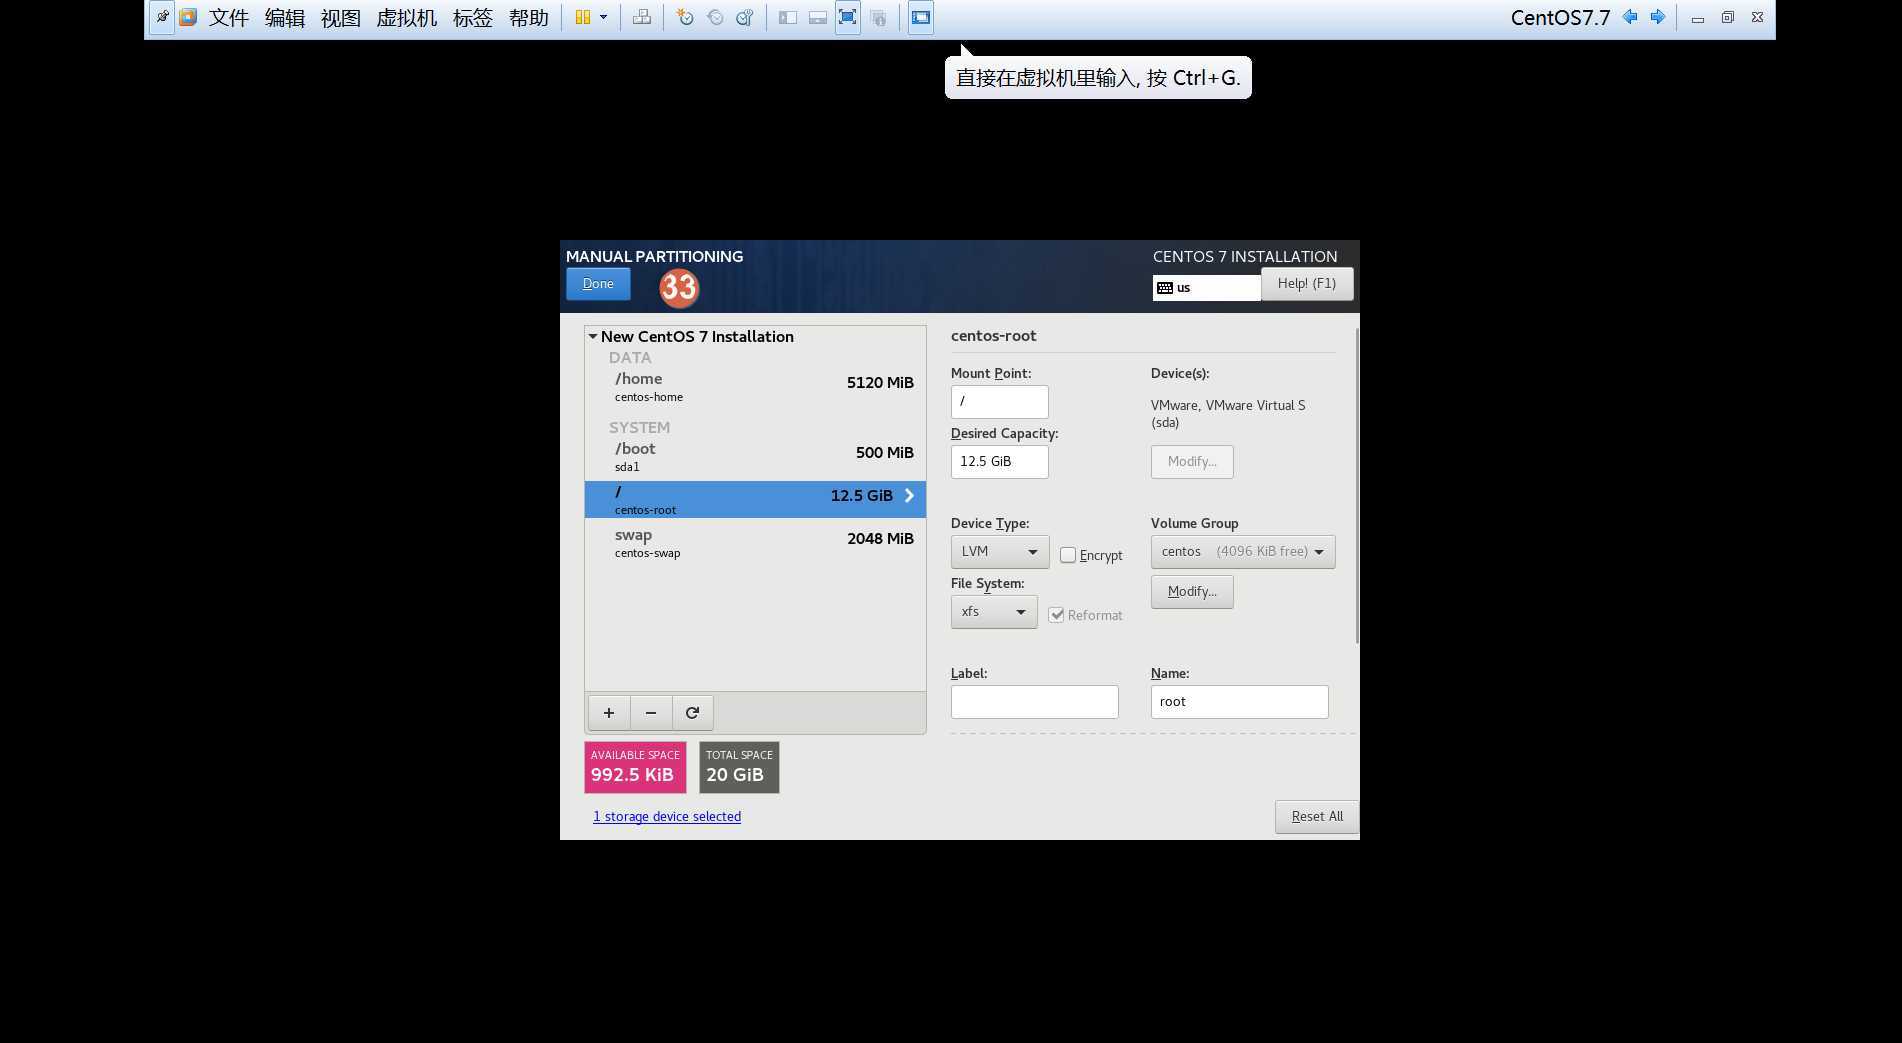The height and width of the screenshot is (1043, 1902).
Task: Click the TOTAL SPACE 20 GiB box
Action: 739,767
